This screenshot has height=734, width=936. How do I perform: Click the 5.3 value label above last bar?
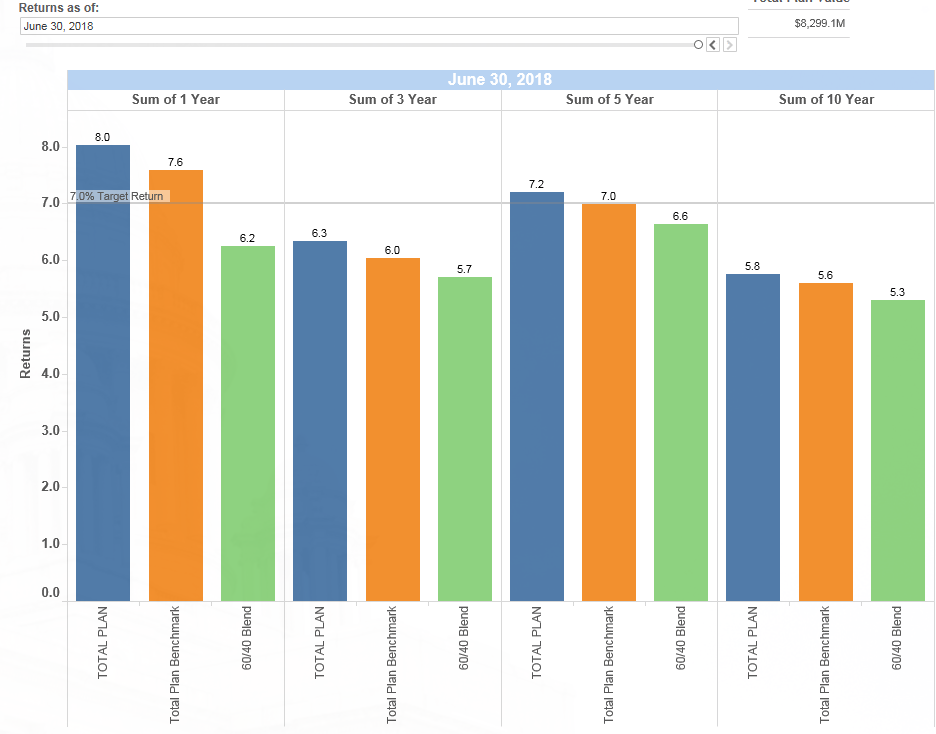pyautogui.click(x=897, y=292)
